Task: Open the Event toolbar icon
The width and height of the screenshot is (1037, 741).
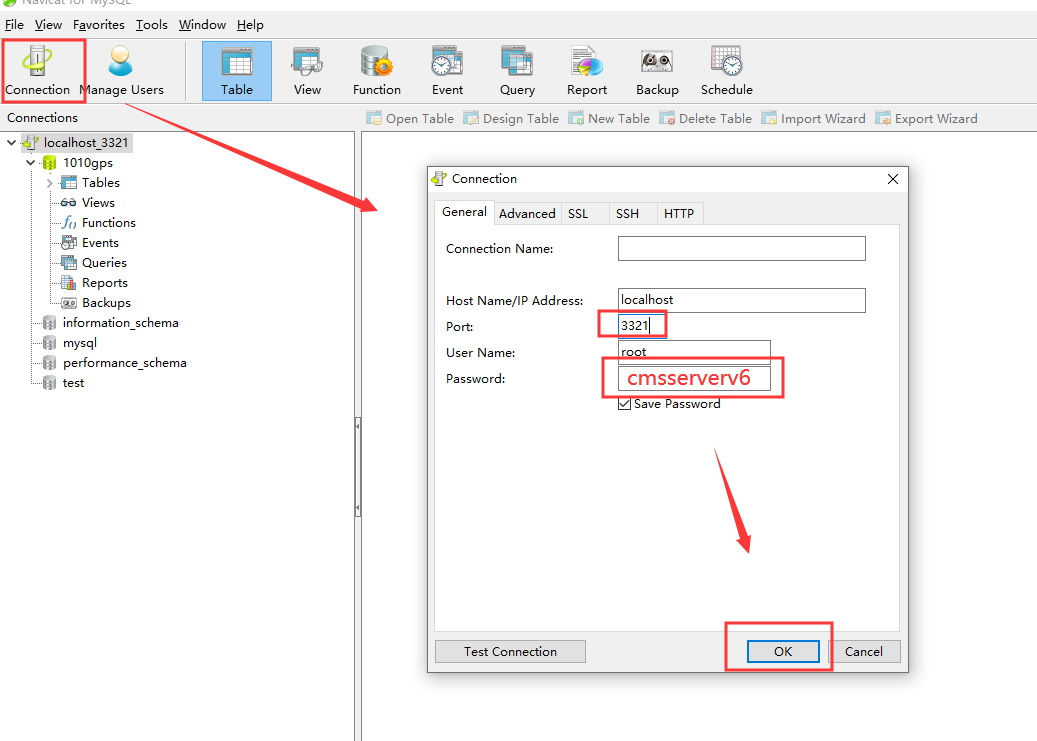Action: click(x=447, y=70)
